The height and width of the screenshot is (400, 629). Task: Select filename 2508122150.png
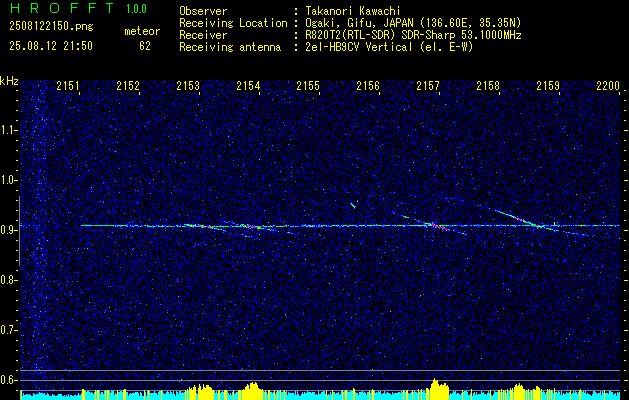pos(51,26)
